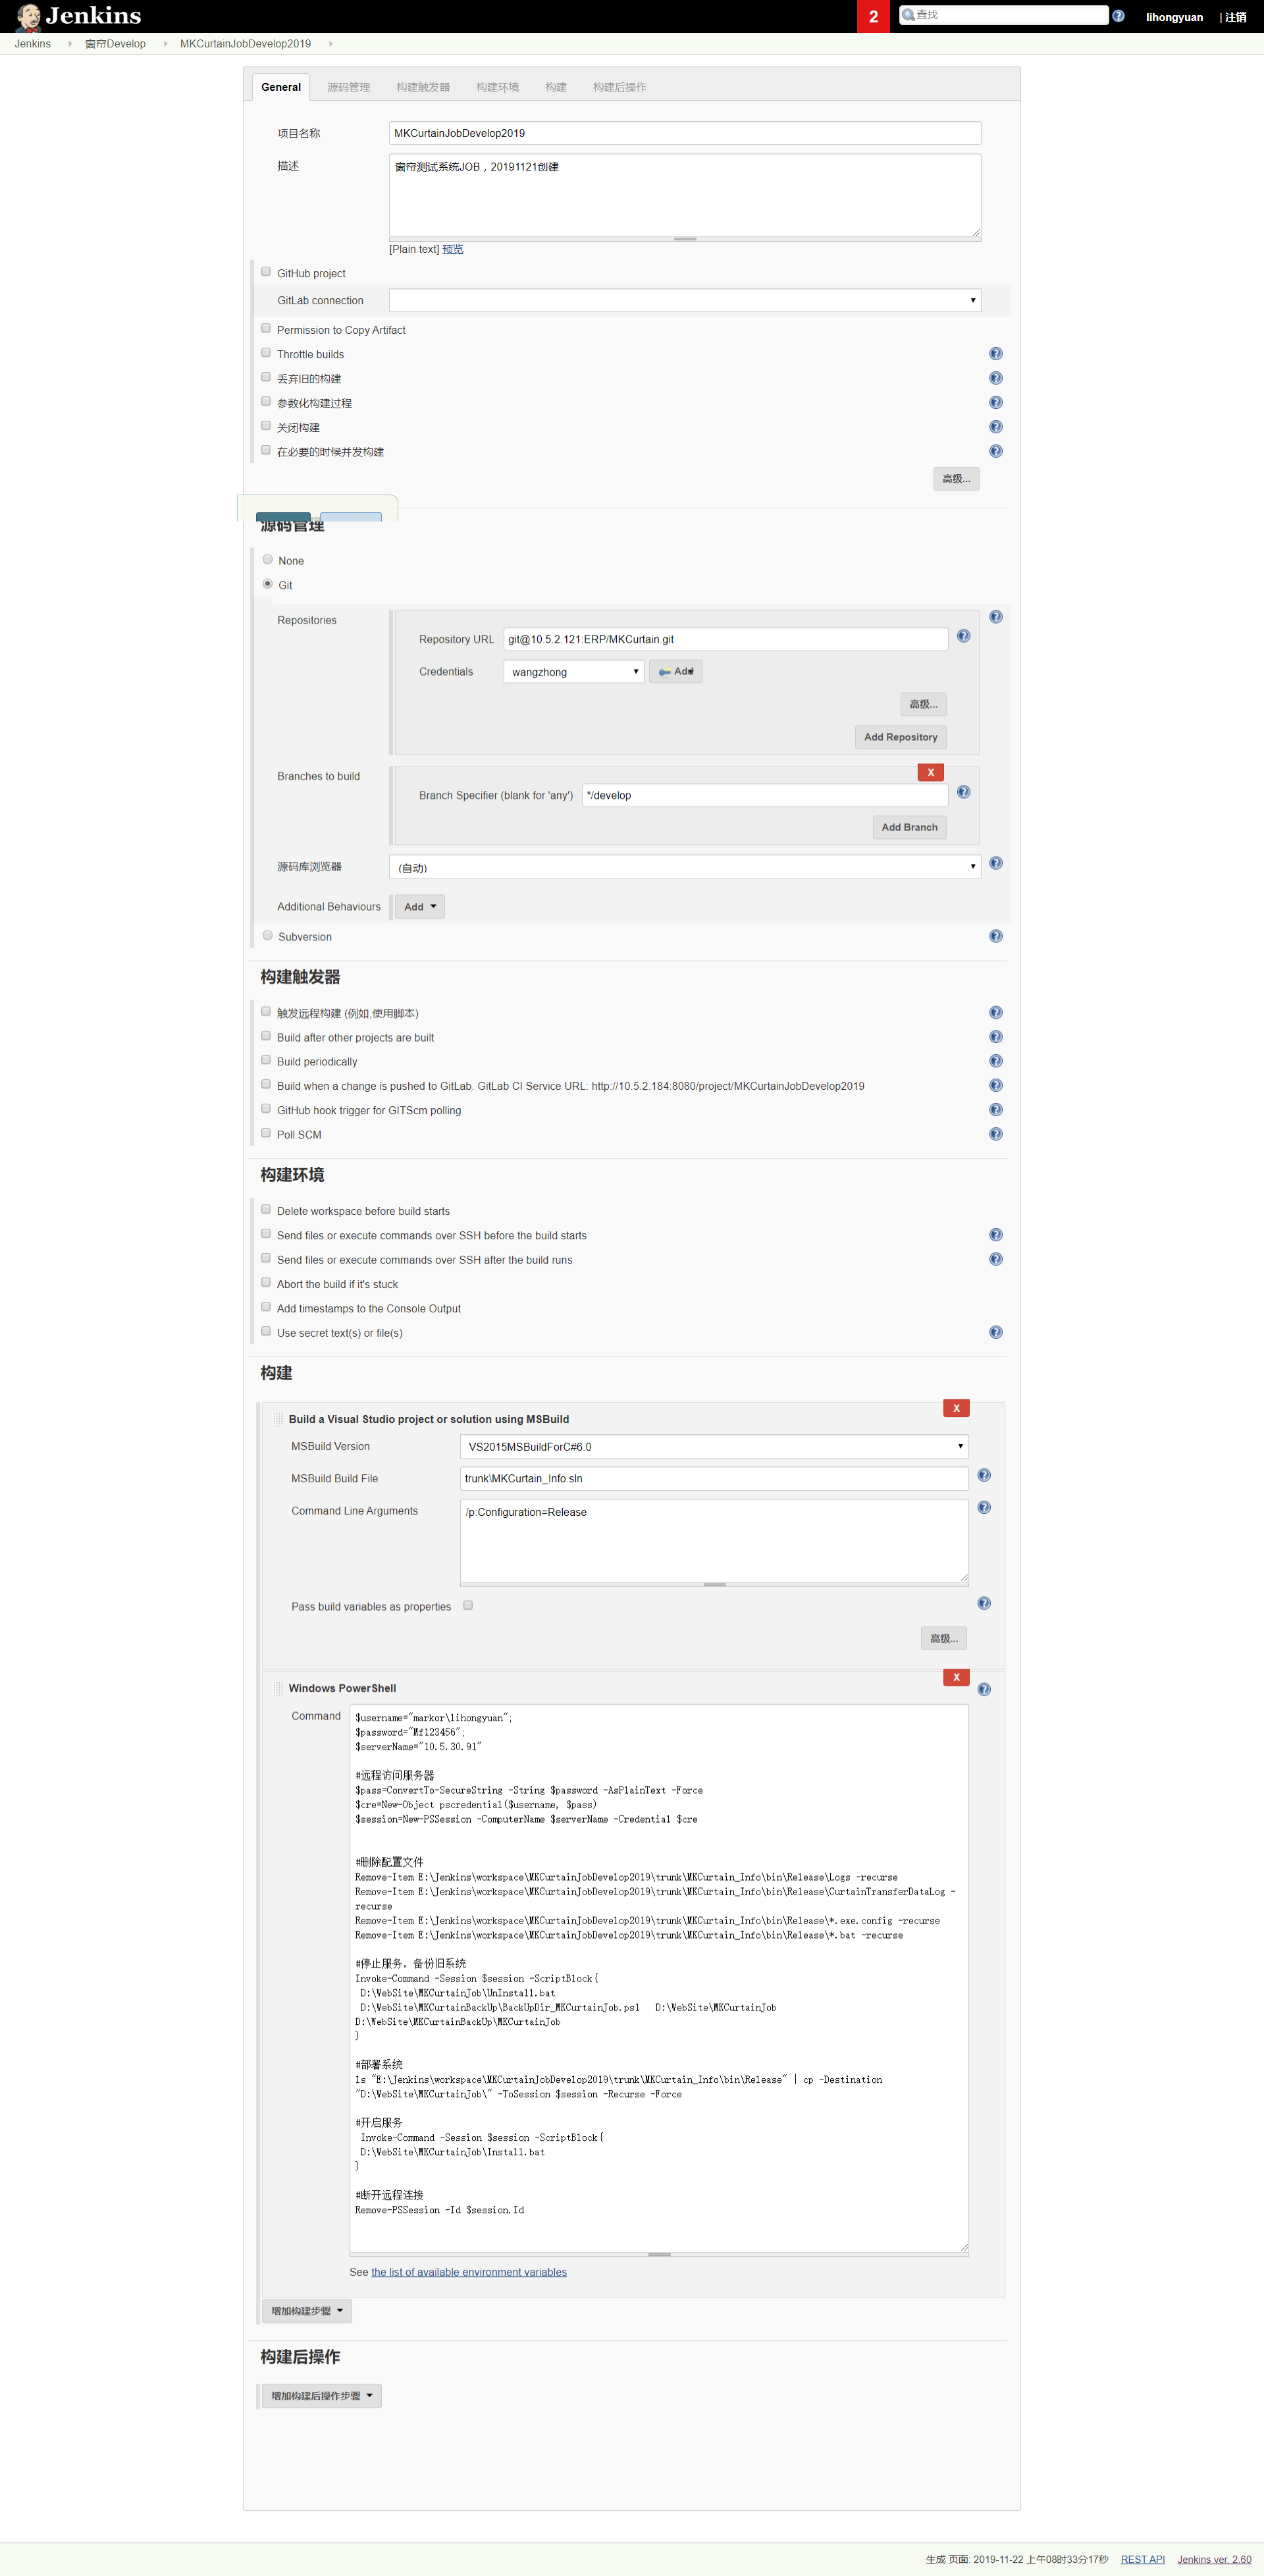The width and height of the screenshot is (1264, 2576).
Task: Click the help icon next to MSBuild Build File
Action: point(987,1477)
